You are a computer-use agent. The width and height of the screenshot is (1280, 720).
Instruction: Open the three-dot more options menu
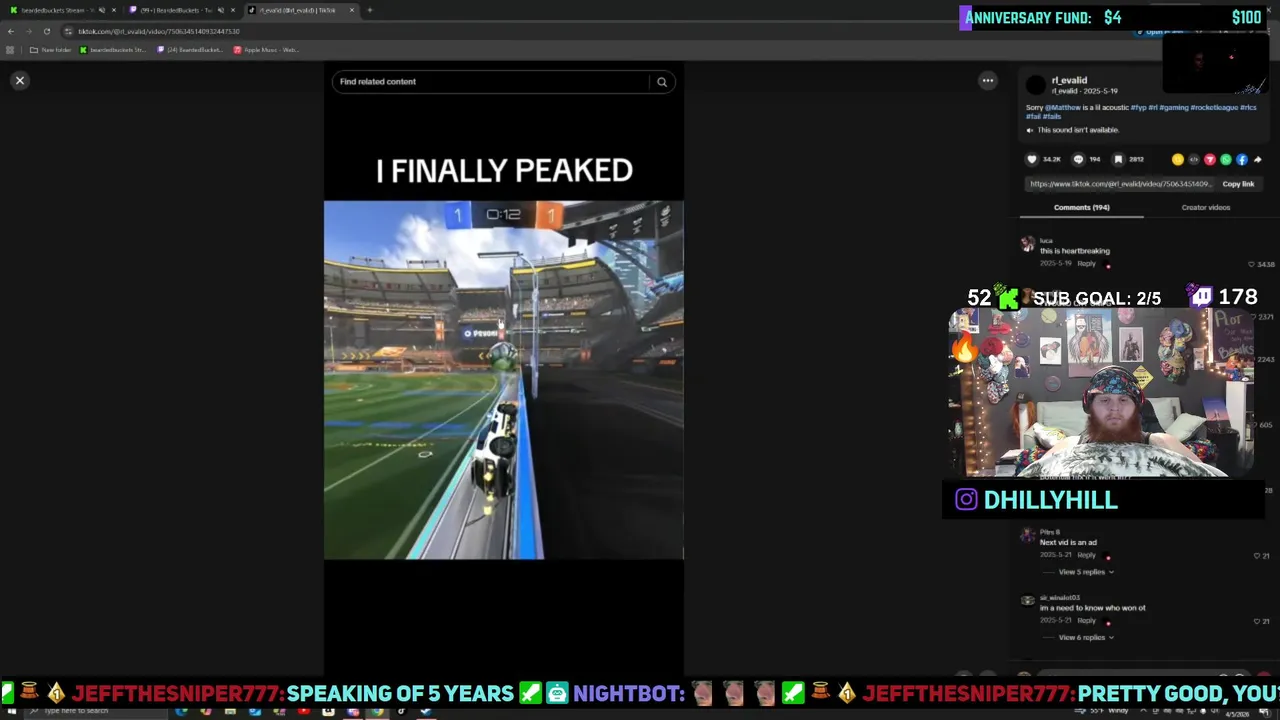(987, 81)
